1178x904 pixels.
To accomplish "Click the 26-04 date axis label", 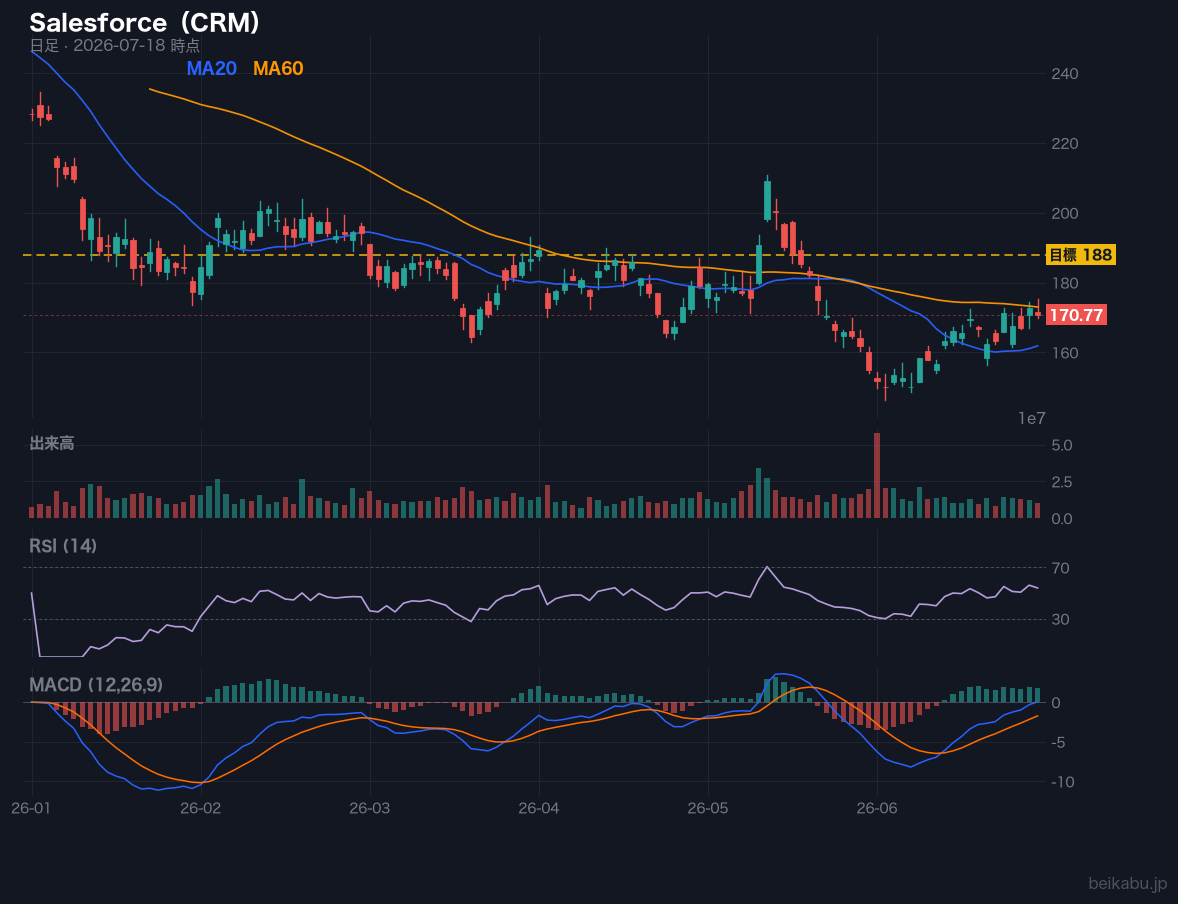I will click(x=539, y=809).
